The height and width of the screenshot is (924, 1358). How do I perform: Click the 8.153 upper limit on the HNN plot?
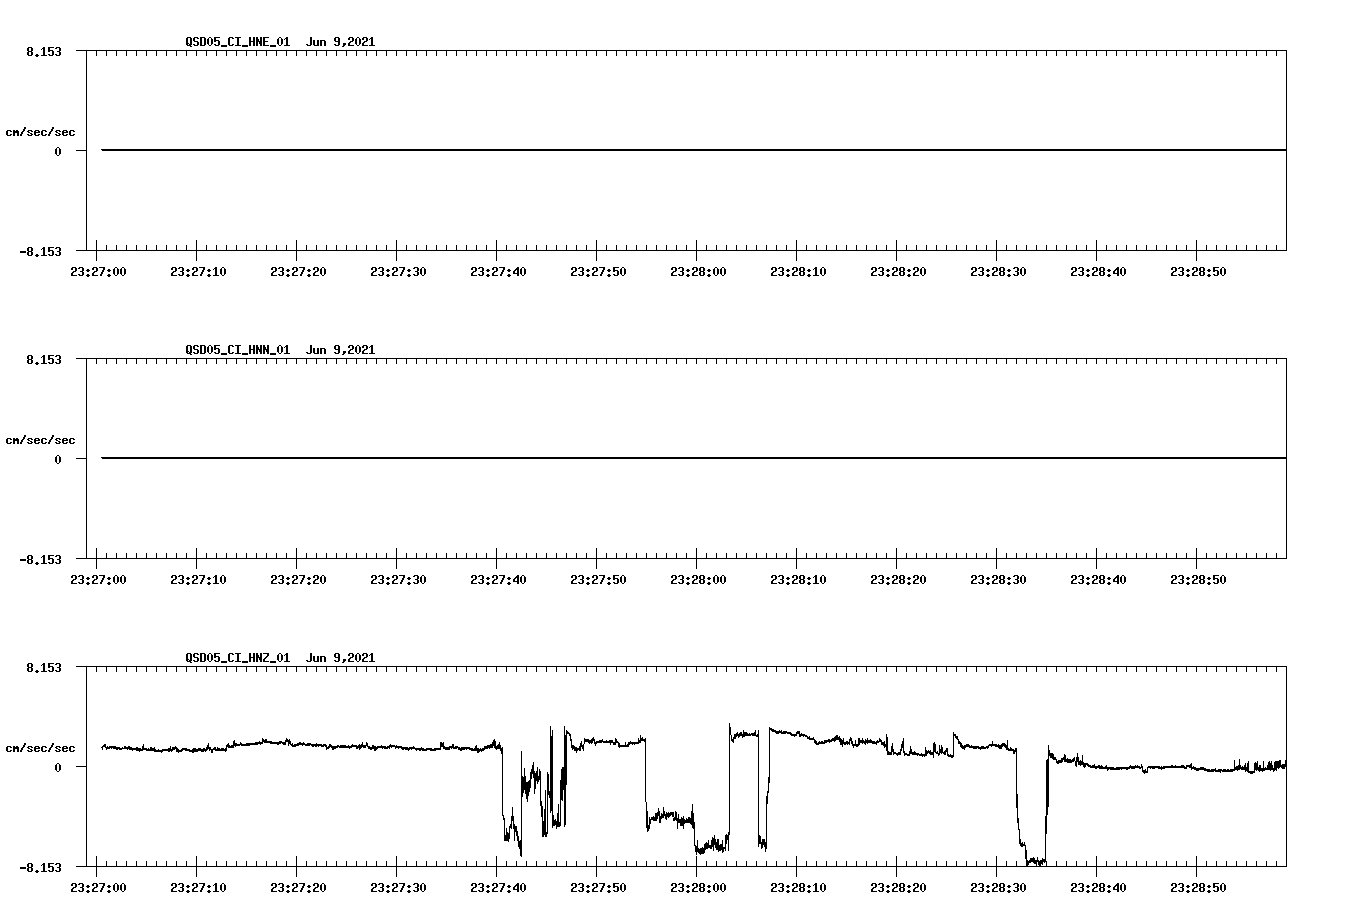(44, 359)
